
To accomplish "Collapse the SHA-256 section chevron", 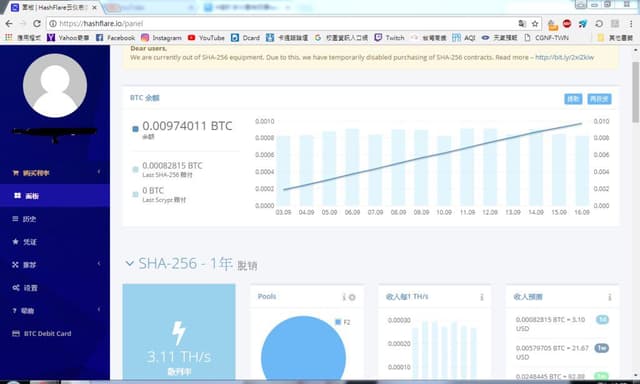I will [129, 264].
